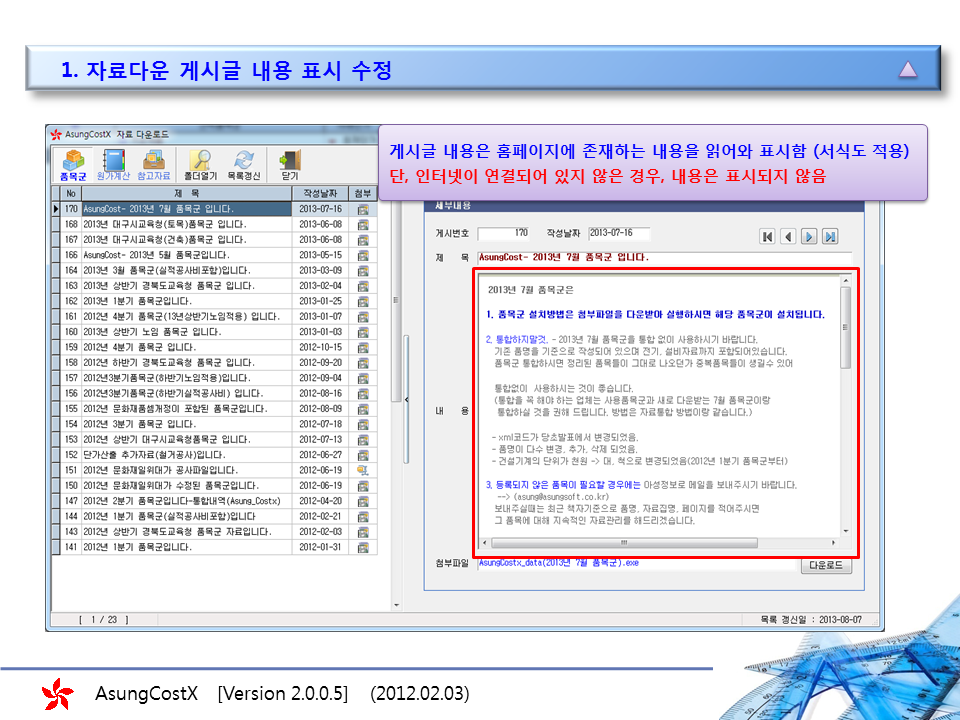Image resolution: width=960 pixels, height=720 pixels.
Task: Click the content area horizontal scrollbar thumb
Action: click(x=624, y=542)
